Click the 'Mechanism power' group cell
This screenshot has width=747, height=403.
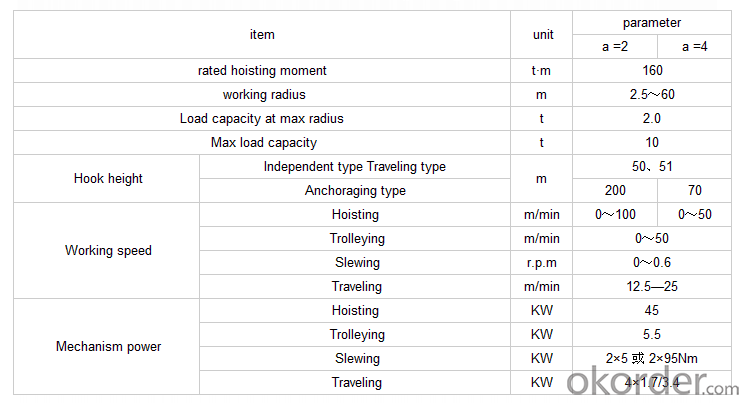pos(107,346)
